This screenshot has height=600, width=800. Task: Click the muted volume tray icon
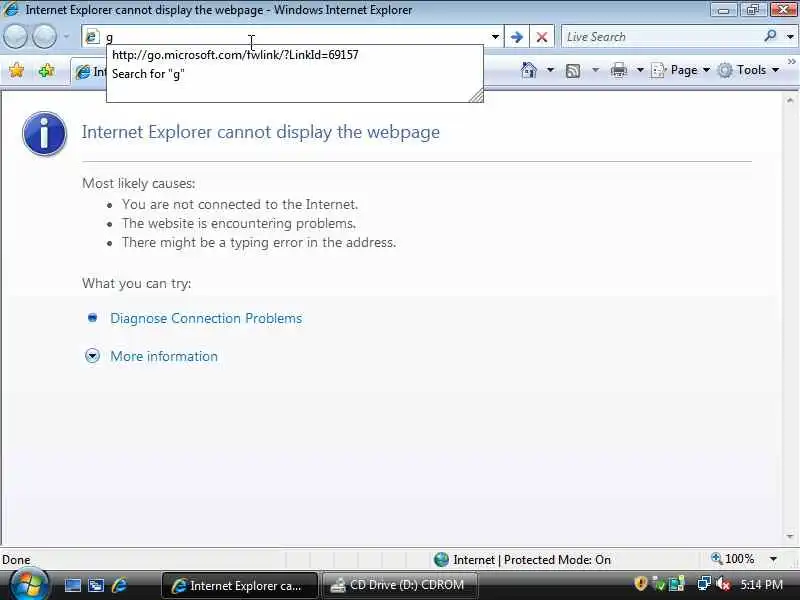[x=722, y=584]
